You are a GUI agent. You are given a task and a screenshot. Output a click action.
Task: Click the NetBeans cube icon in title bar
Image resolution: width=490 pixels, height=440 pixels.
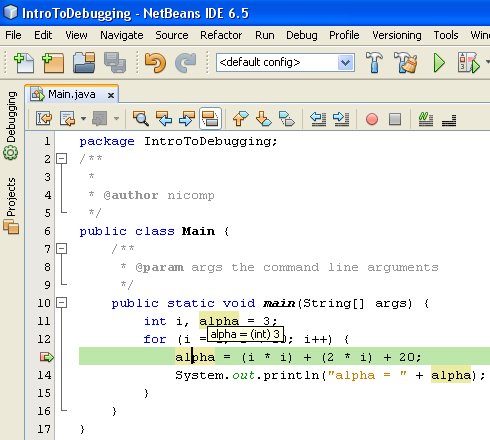10,12
